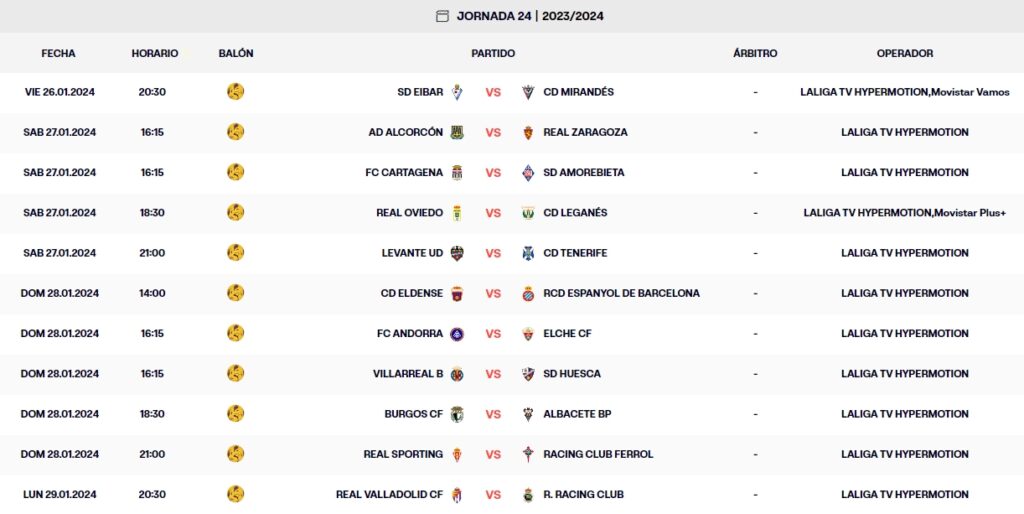This screenshot has width=1024, height=514.
Task: Click the Real Zaragoza club crest
Action: tap(529, 132)
